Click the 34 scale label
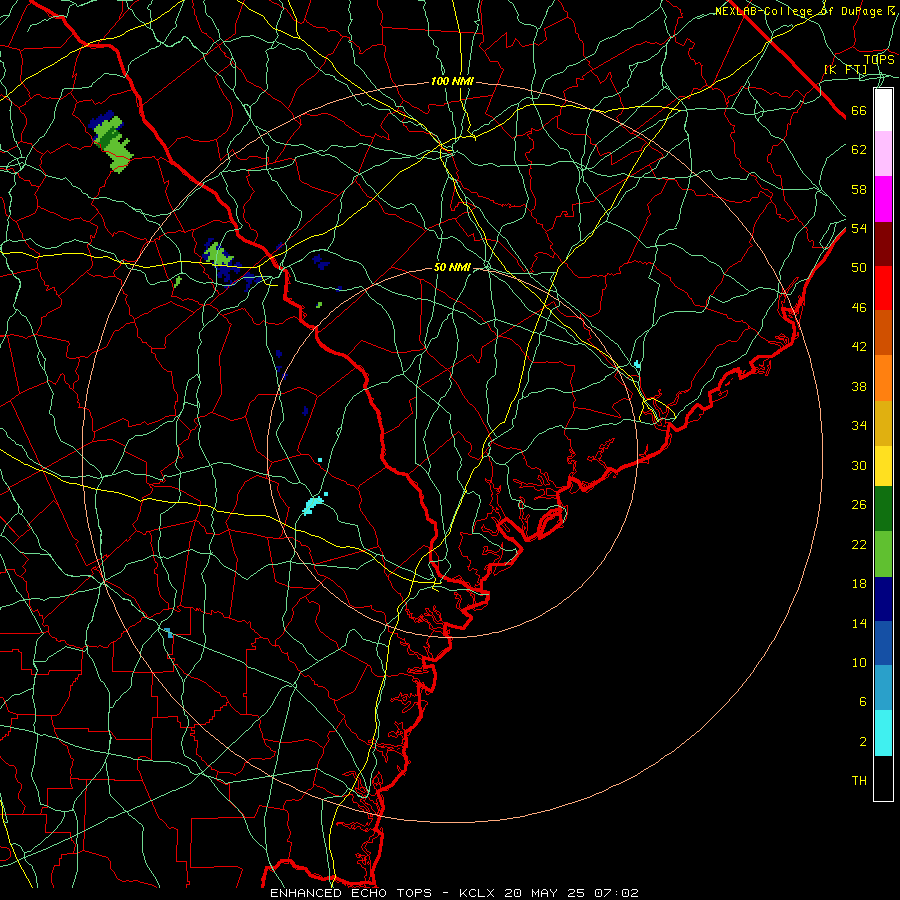The image size is (900, 900). (x=859, y=426)
